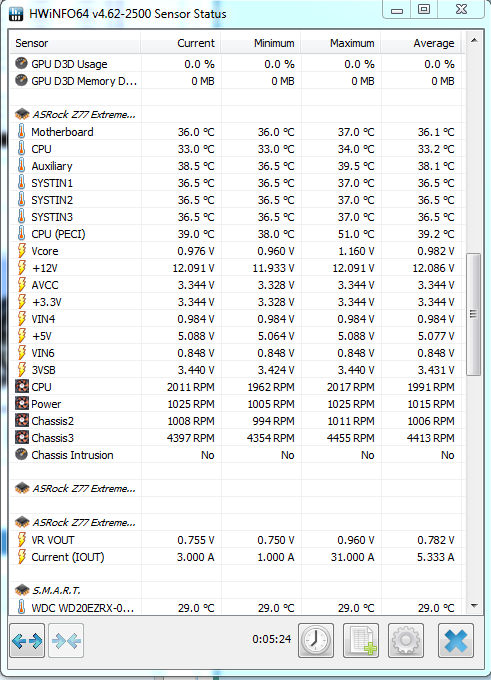Viewport: 491px width, 680px height.
Task: Click the HWiNFO64 title bar app icon
Action: point(16,14)
